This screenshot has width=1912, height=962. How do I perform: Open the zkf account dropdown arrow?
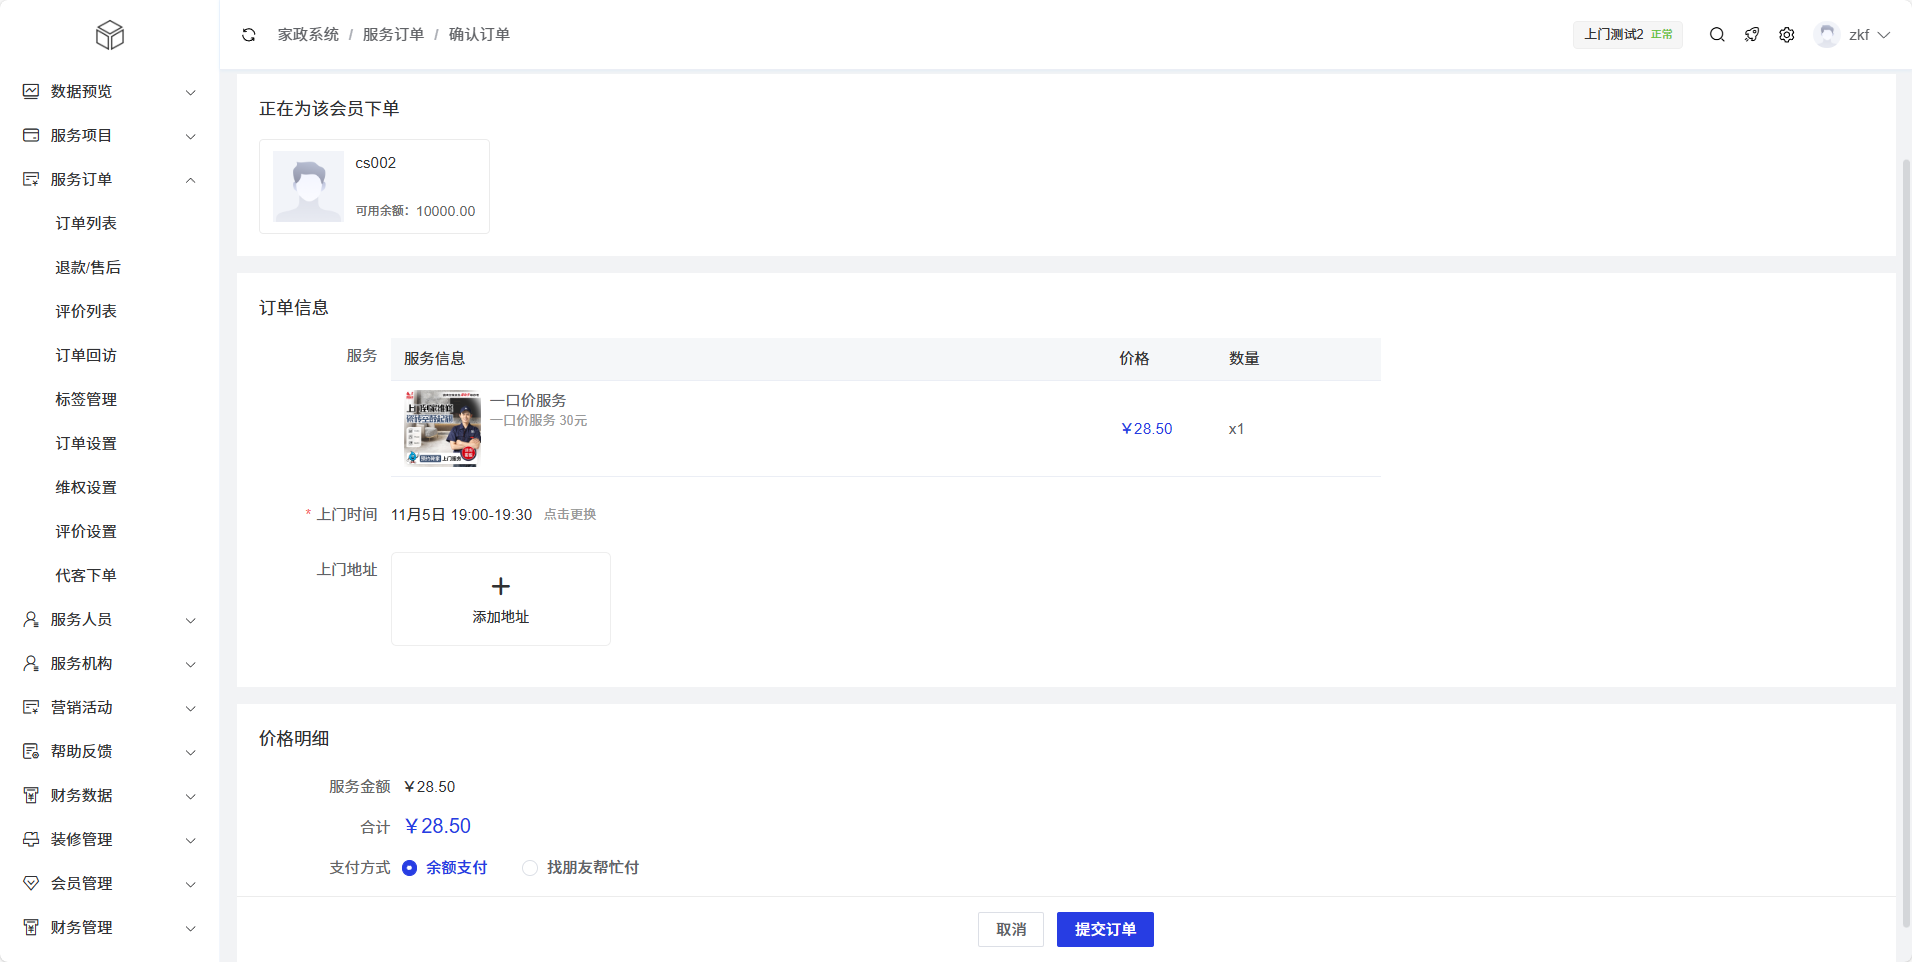1884,35
